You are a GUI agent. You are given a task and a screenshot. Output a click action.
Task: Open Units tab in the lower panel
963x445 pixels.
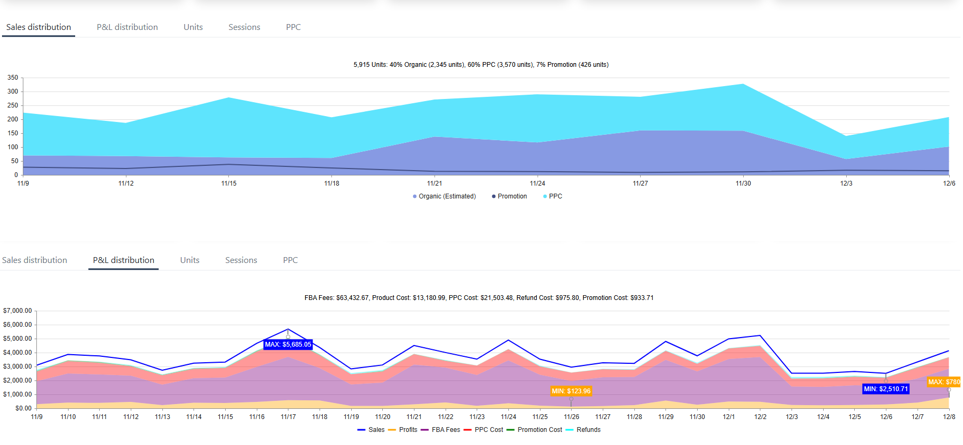[190, 260]
